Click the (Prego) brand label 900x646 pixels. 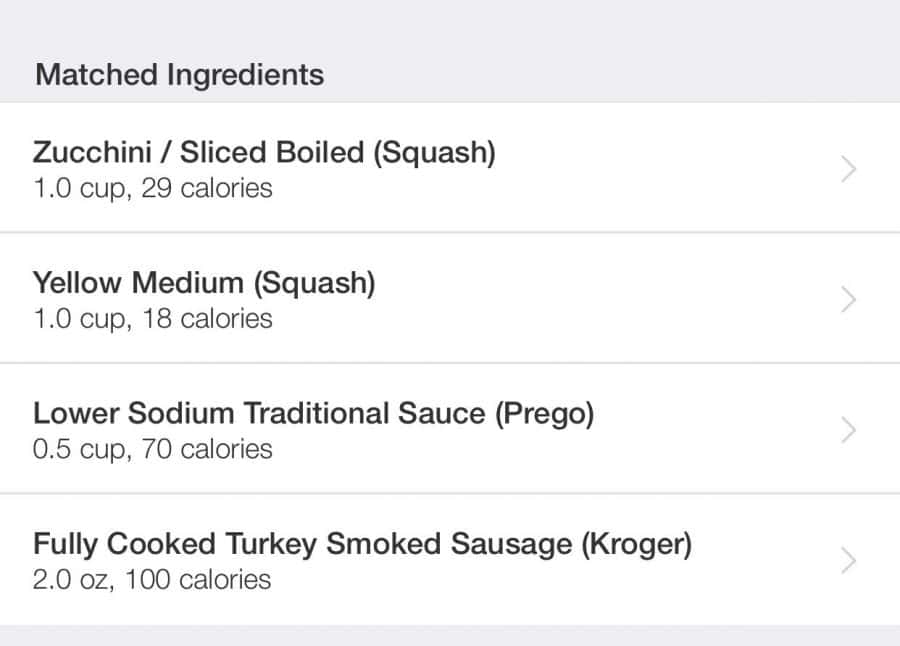(x=545, y=413)
